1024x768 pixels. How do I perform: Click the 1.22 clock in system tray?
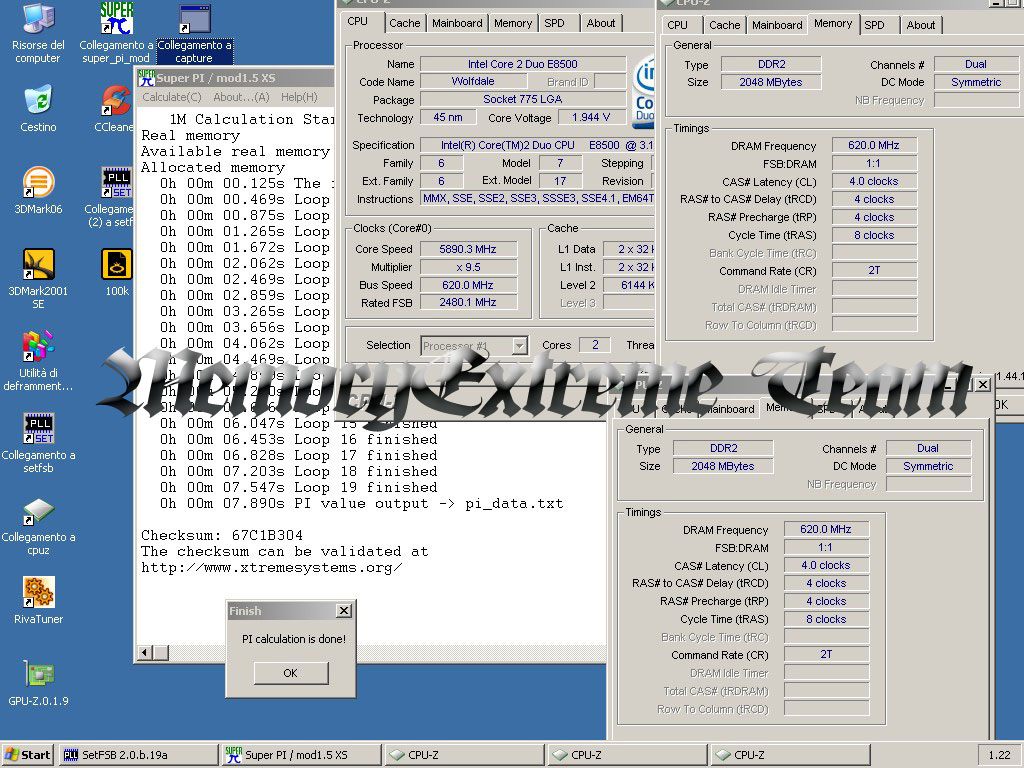[999, 755]
